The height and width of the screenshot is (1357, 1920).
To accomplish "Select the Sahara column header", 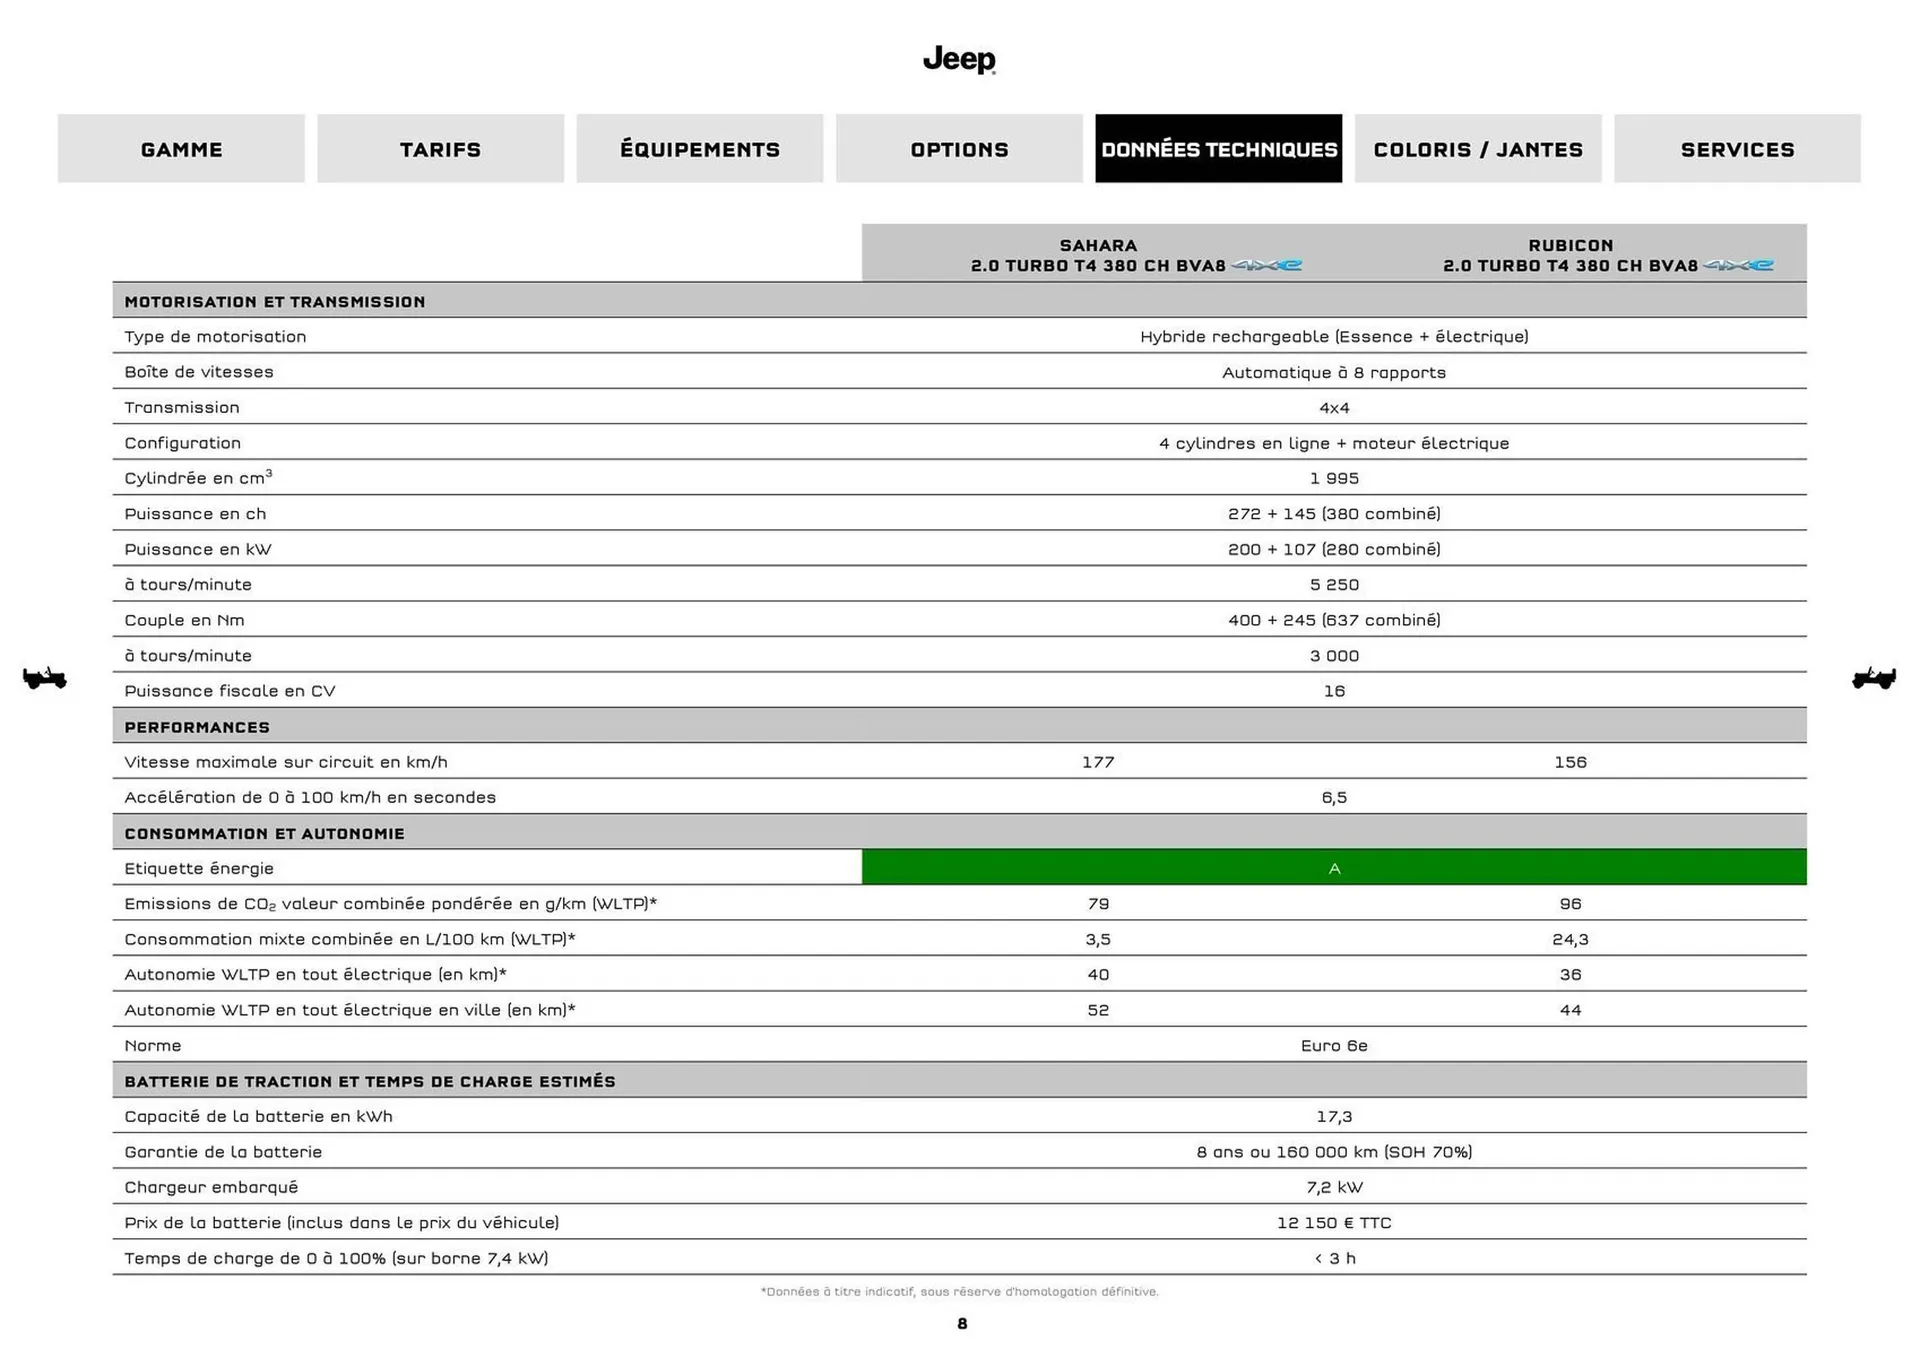I will coord(1097,245).
